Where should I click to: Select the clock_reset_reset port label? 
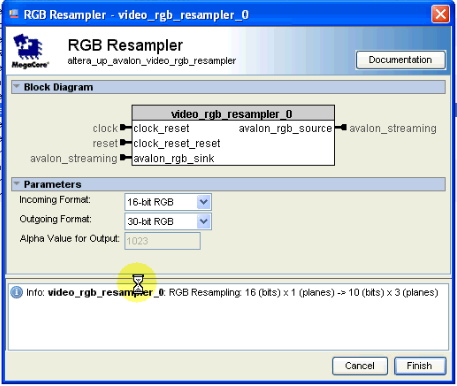tap(177, 143)
